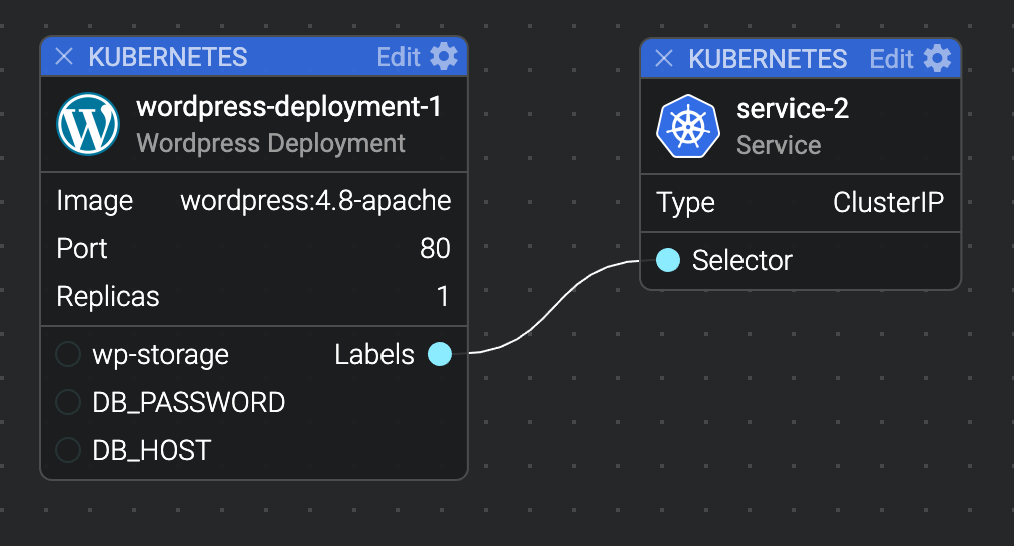
Task: Click the wp-storage label text
Action: (x=160, y=355)
